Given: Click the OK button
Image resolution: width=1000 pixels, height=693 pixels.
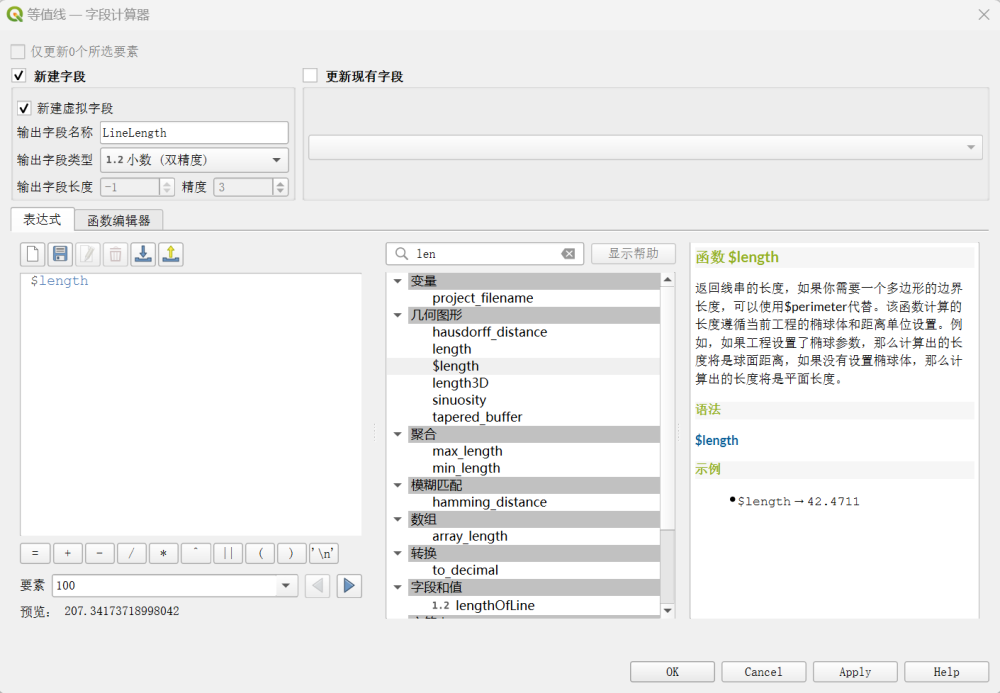Looking at the screenshot, I should coord(672,672).
